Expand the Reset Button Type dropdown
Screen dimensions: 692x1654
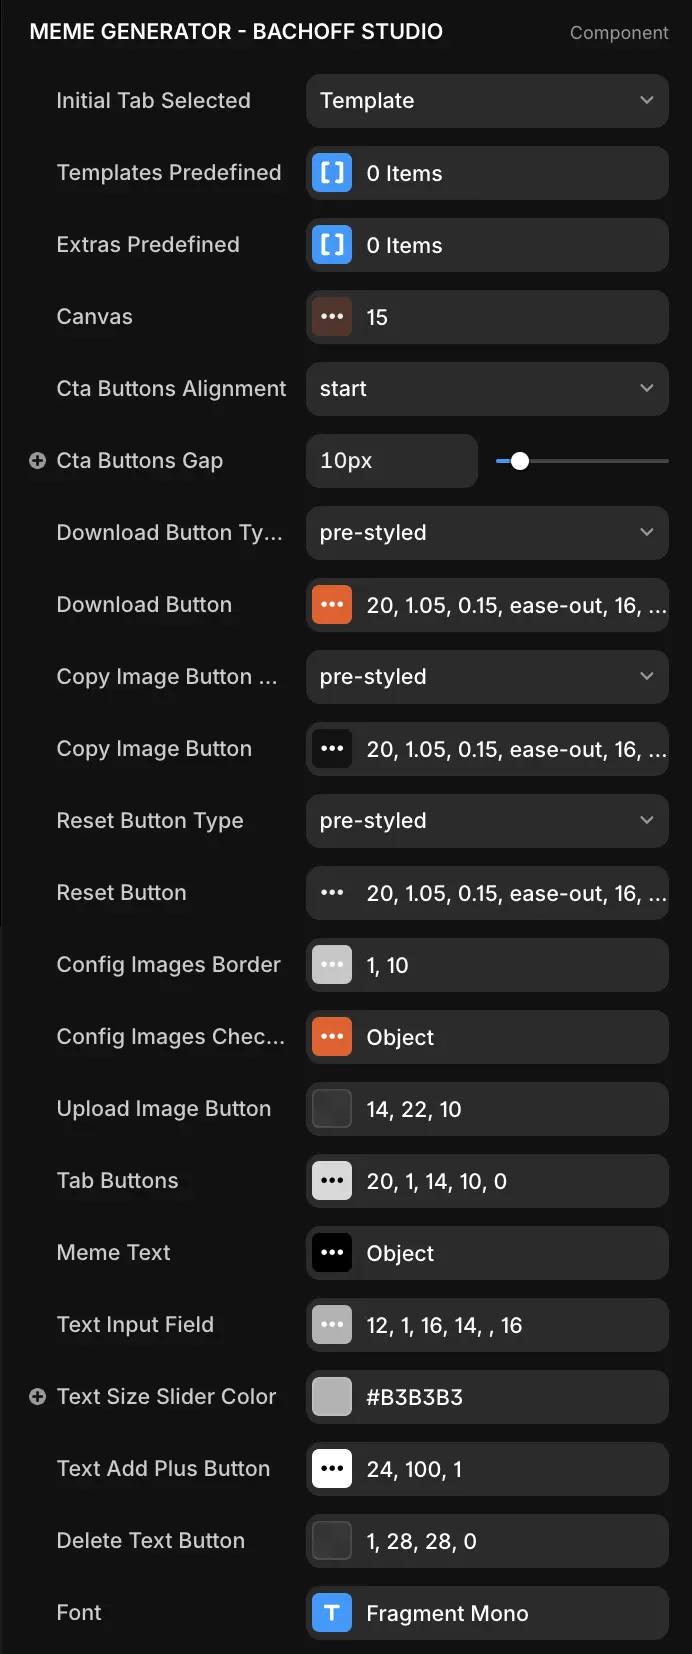point(487,821)
